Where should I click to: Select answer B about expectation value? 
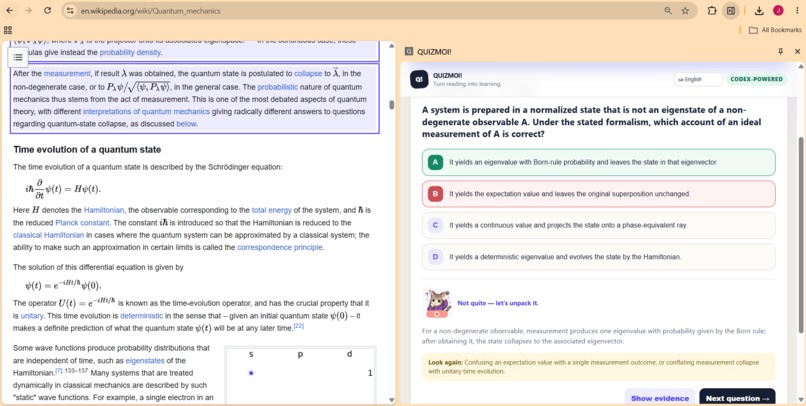pos(598,194)
